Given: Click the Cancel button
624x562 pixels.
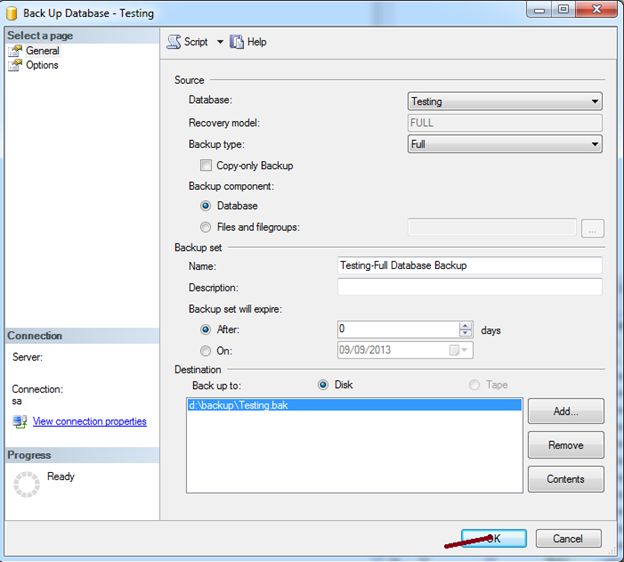Looking at the screenshot, I should coord(568,539).
